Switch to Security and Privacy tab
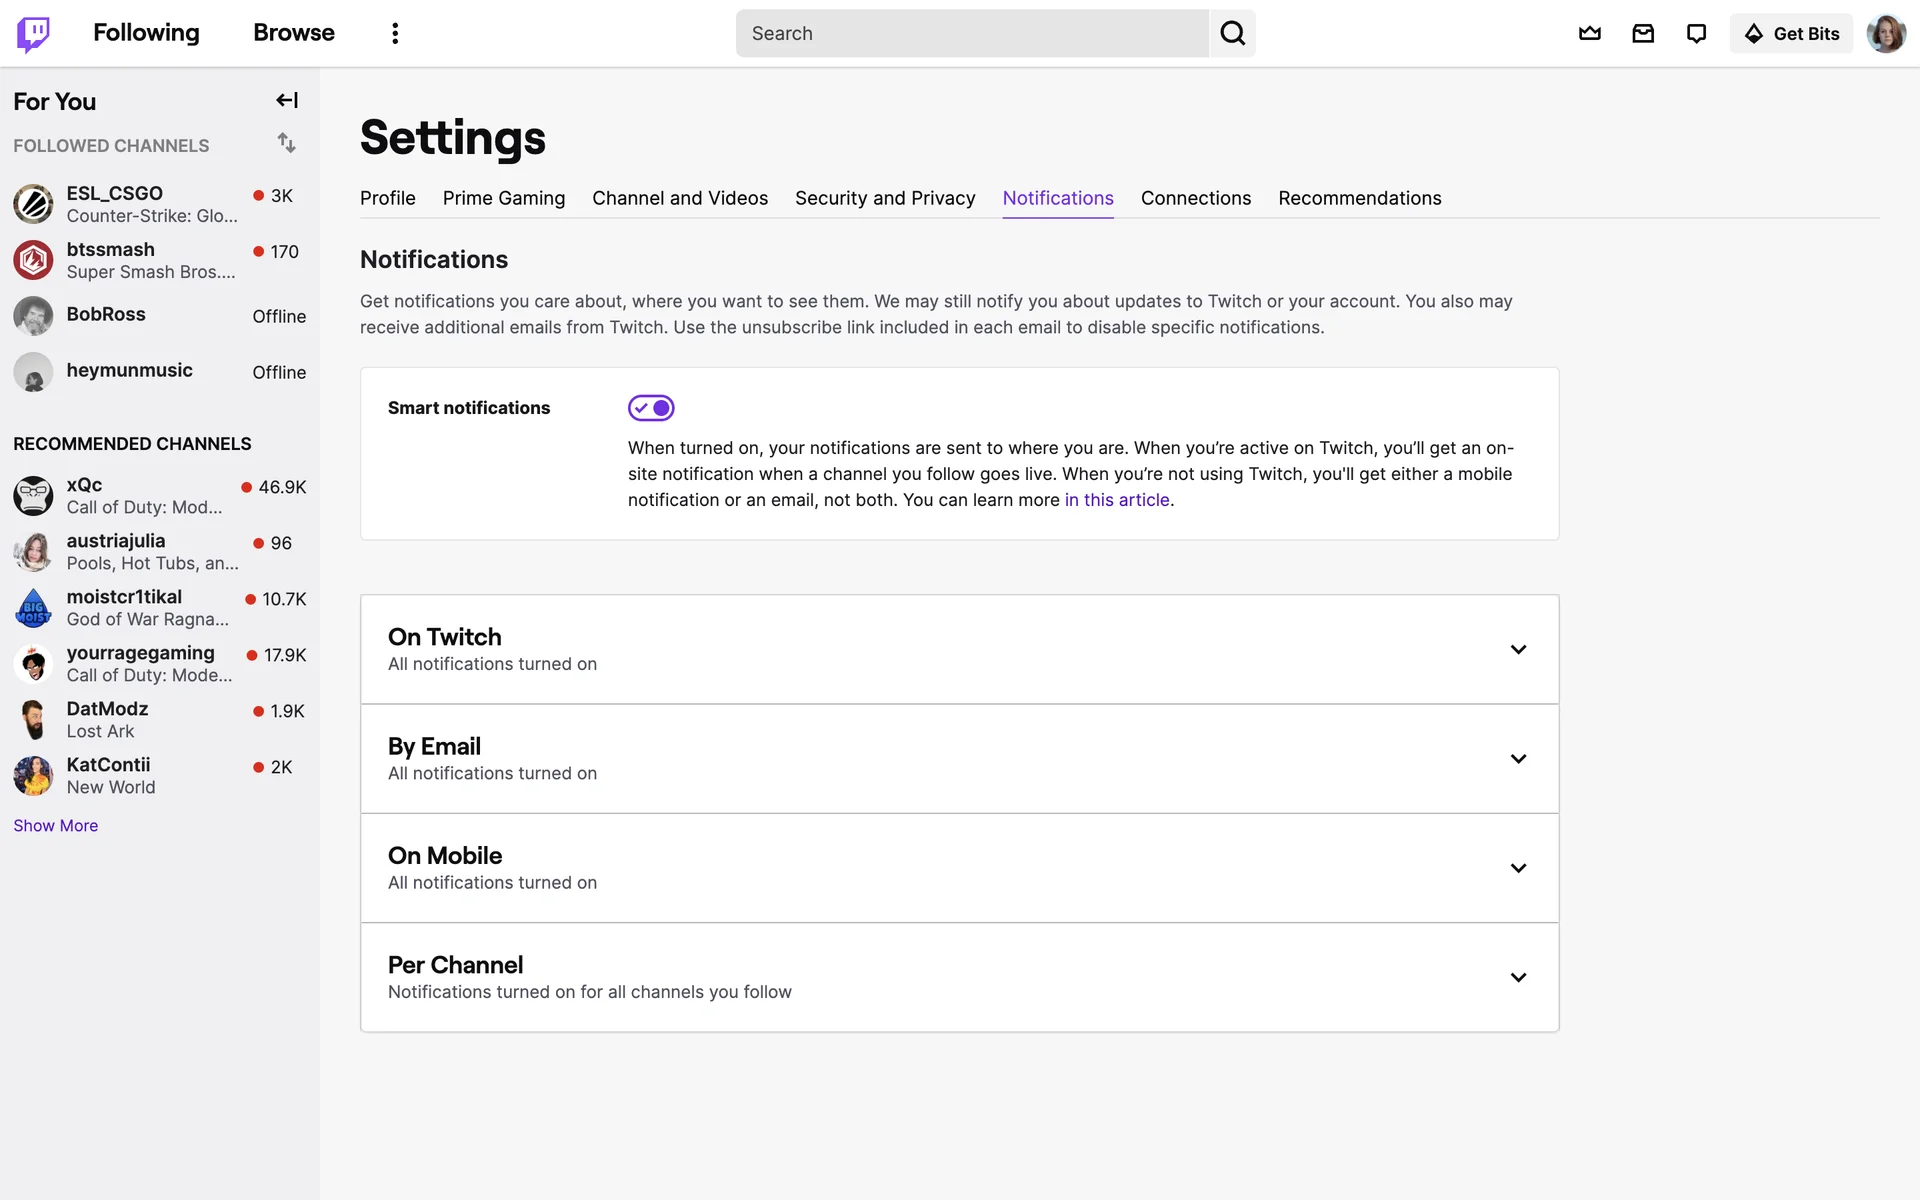1920x1200 pixels. (x=884, y=198)
